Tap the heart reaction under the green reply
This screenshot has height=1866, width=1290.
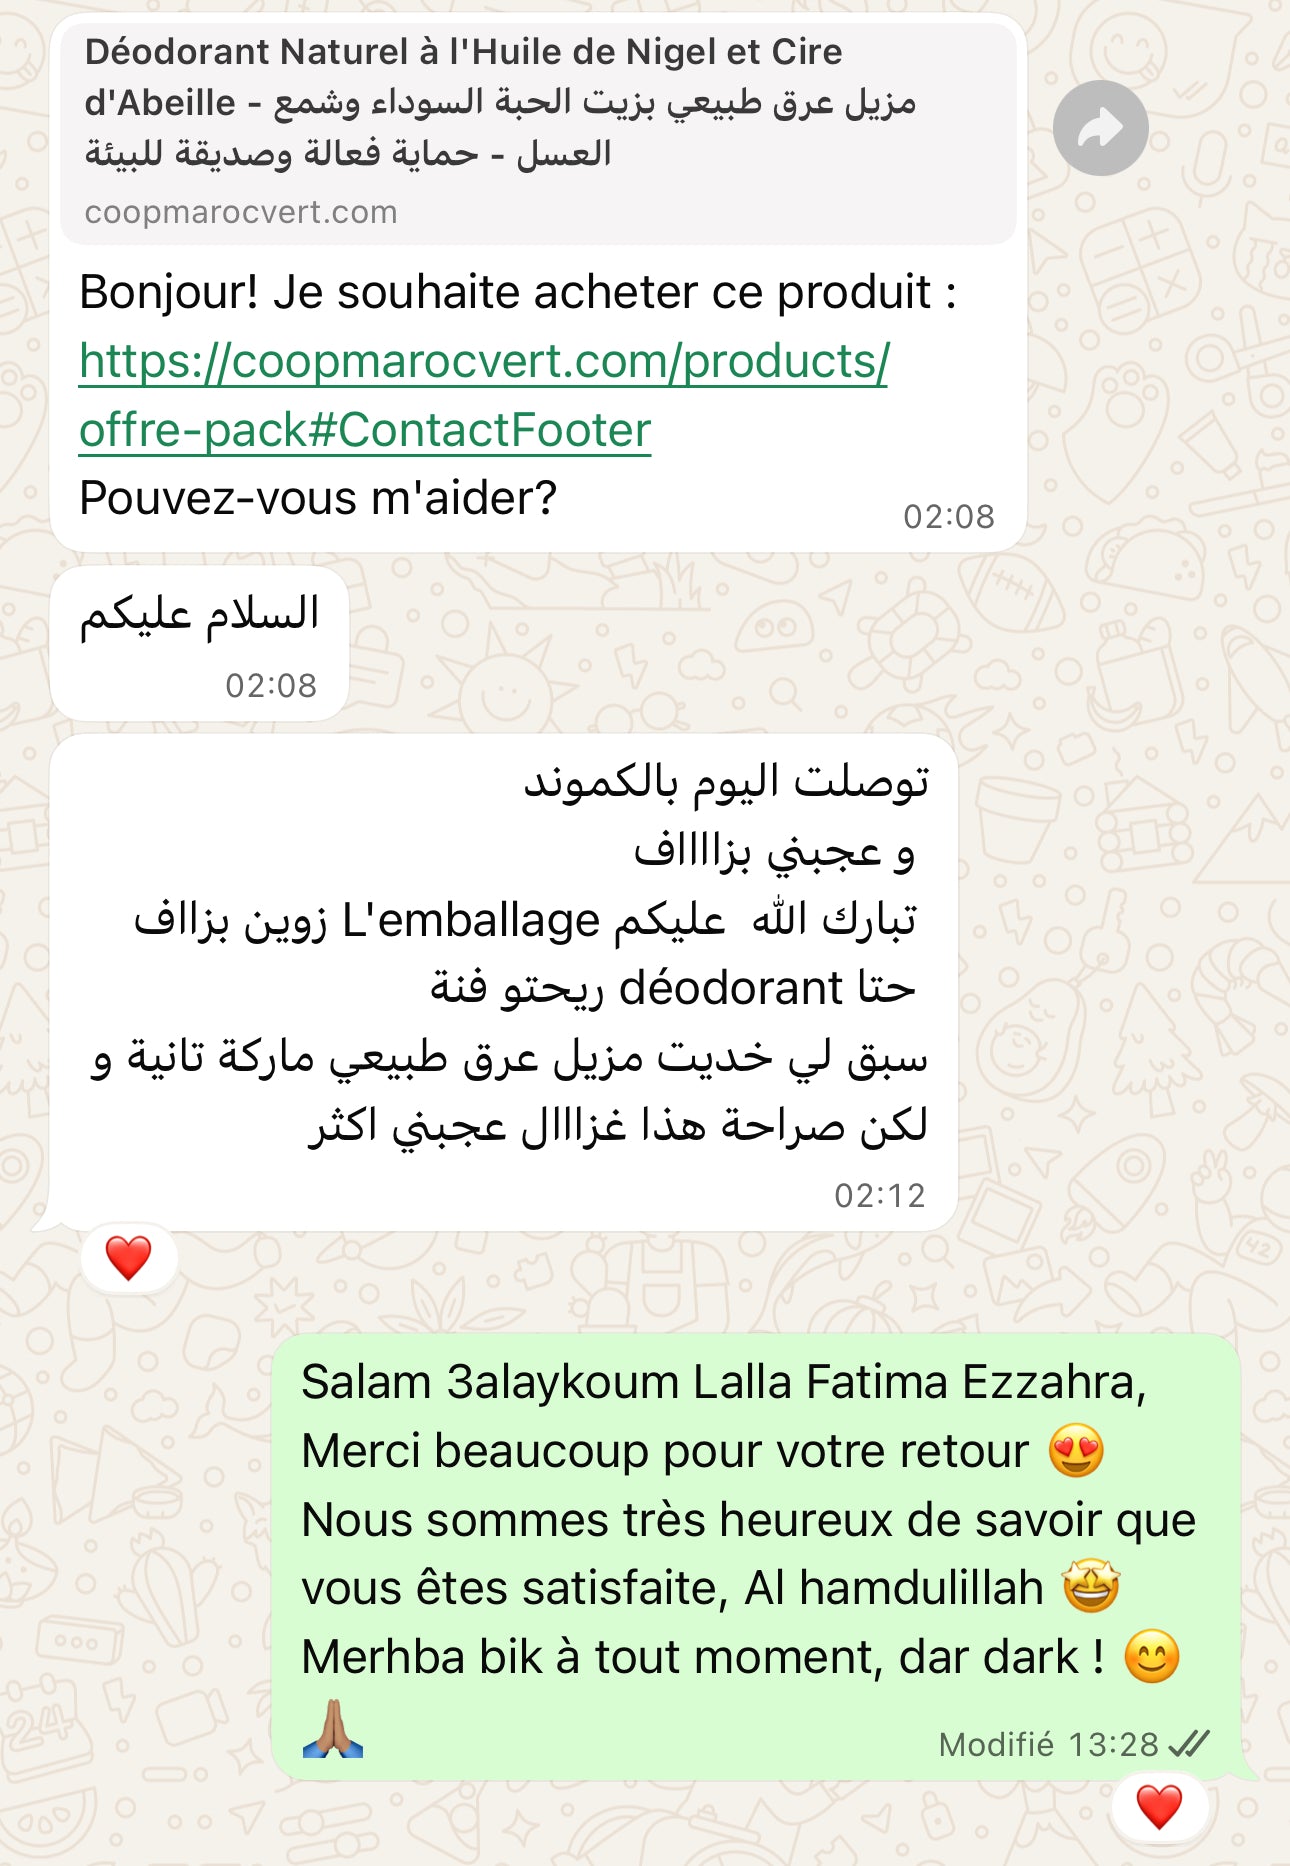tap(1159, 1807)
